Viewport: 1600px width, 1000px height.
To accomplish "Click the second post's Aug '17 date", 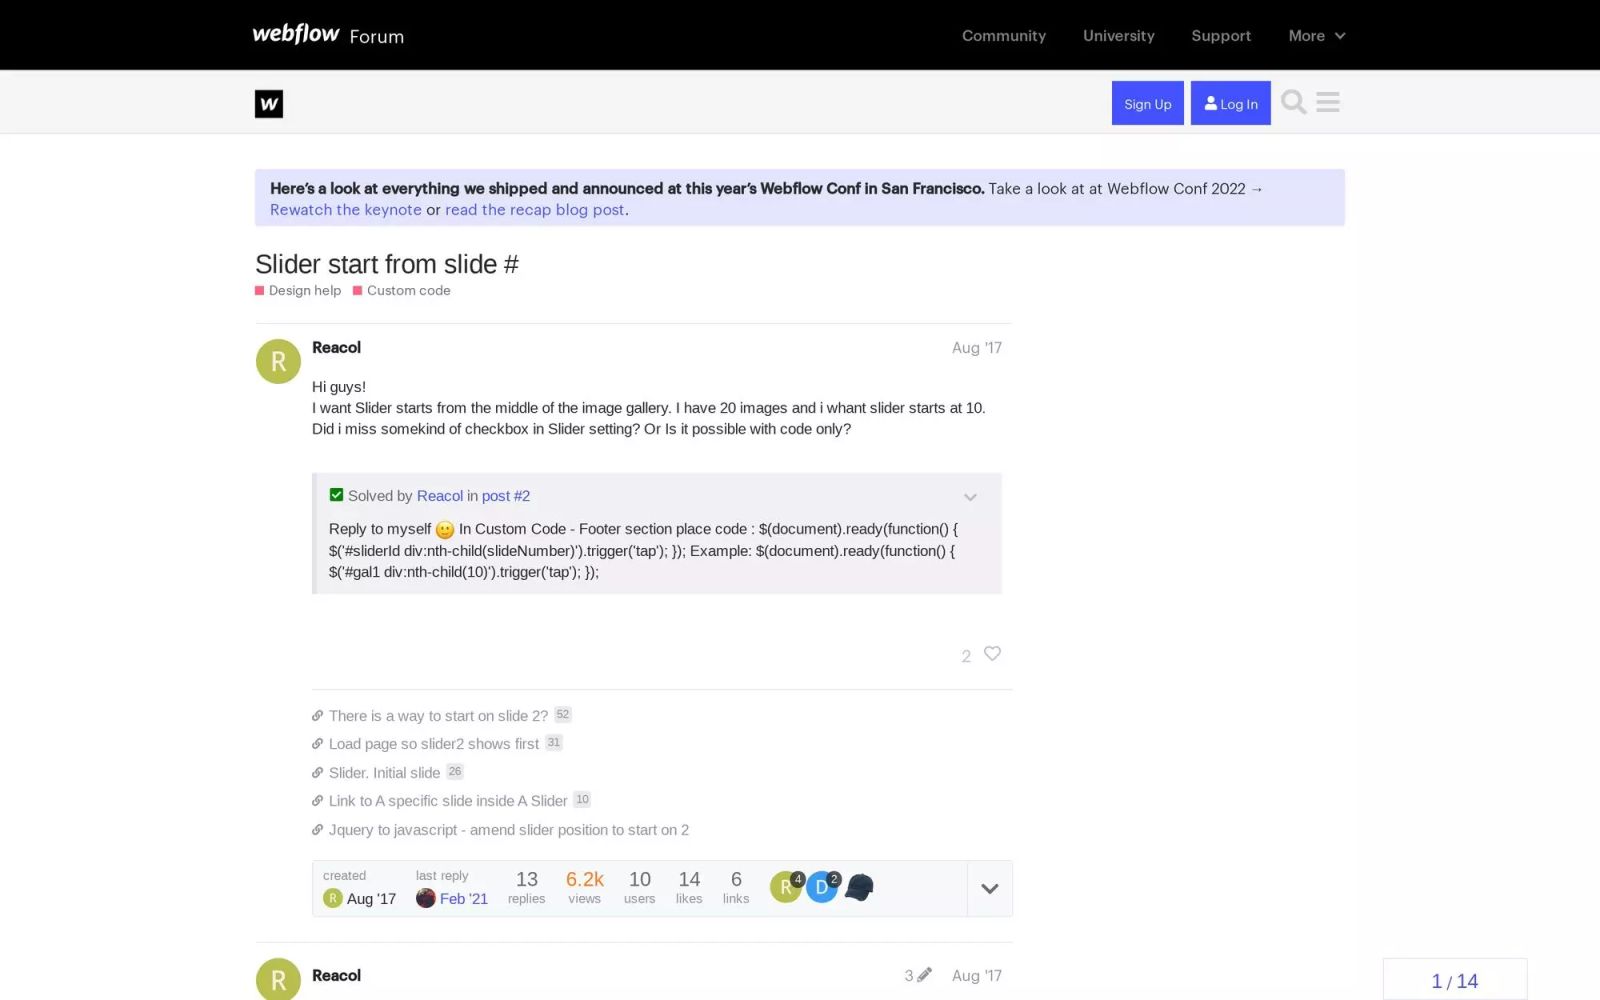I will [x=977, y=976].
